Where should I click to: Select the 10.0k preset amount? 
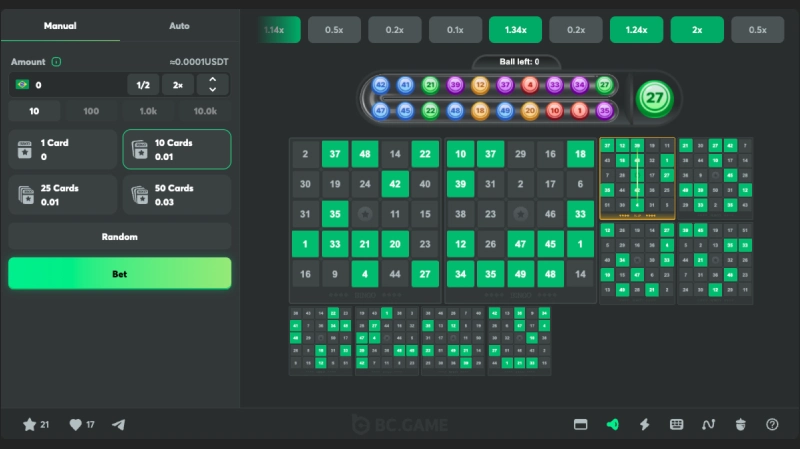click(x=205, y=111)
